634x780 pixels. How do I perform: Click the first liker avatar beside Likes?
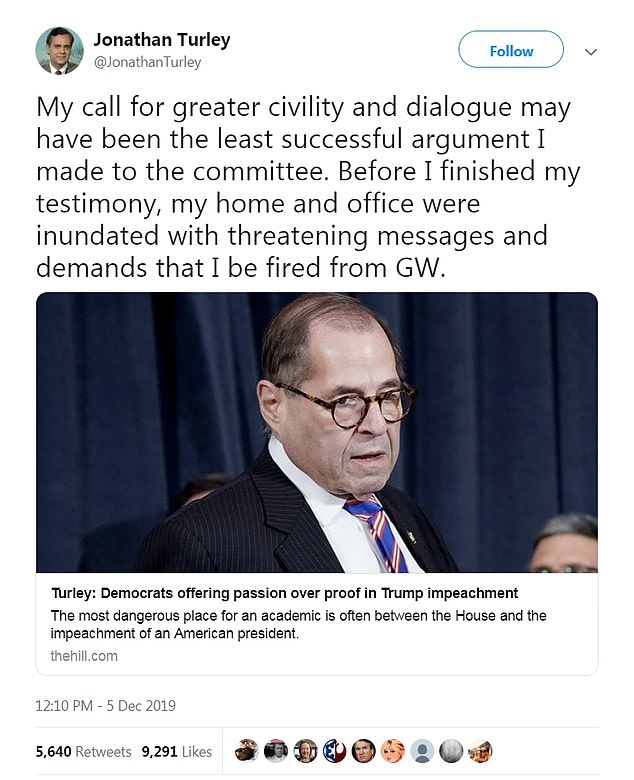coord(248,751)
